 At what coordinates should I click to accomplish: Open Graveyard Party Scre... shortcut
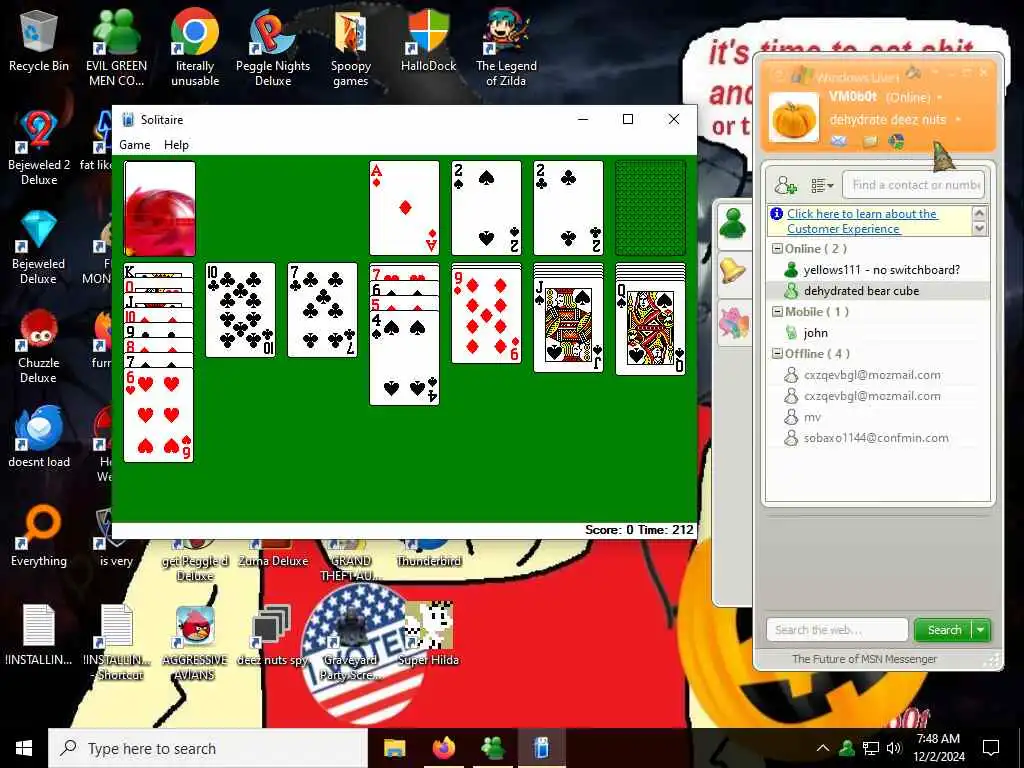(x=351, y=643)
